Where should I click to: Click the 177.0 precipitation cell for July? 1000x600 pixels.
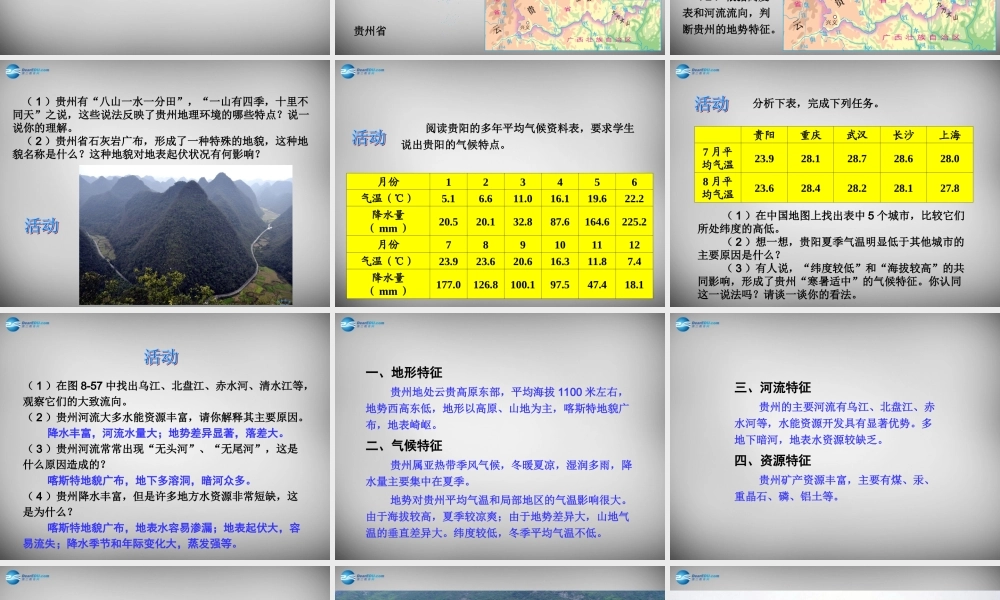(448, 284)
